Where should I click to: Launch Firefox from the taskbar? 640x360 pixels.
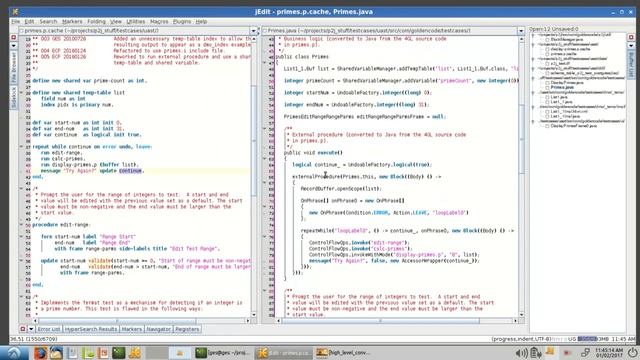40,353
